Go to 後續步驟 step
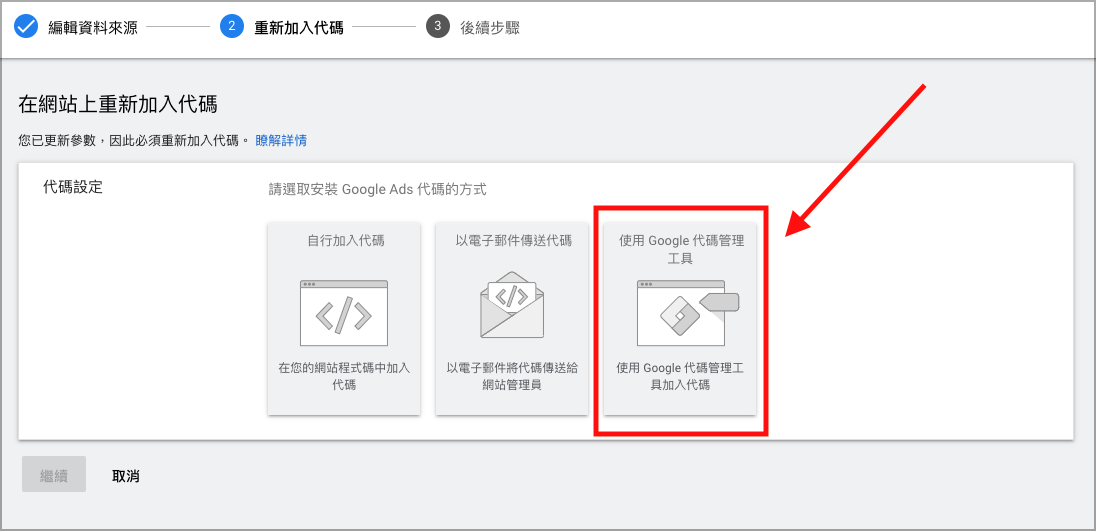This screenshot has height=531, width=1096. 489,28
